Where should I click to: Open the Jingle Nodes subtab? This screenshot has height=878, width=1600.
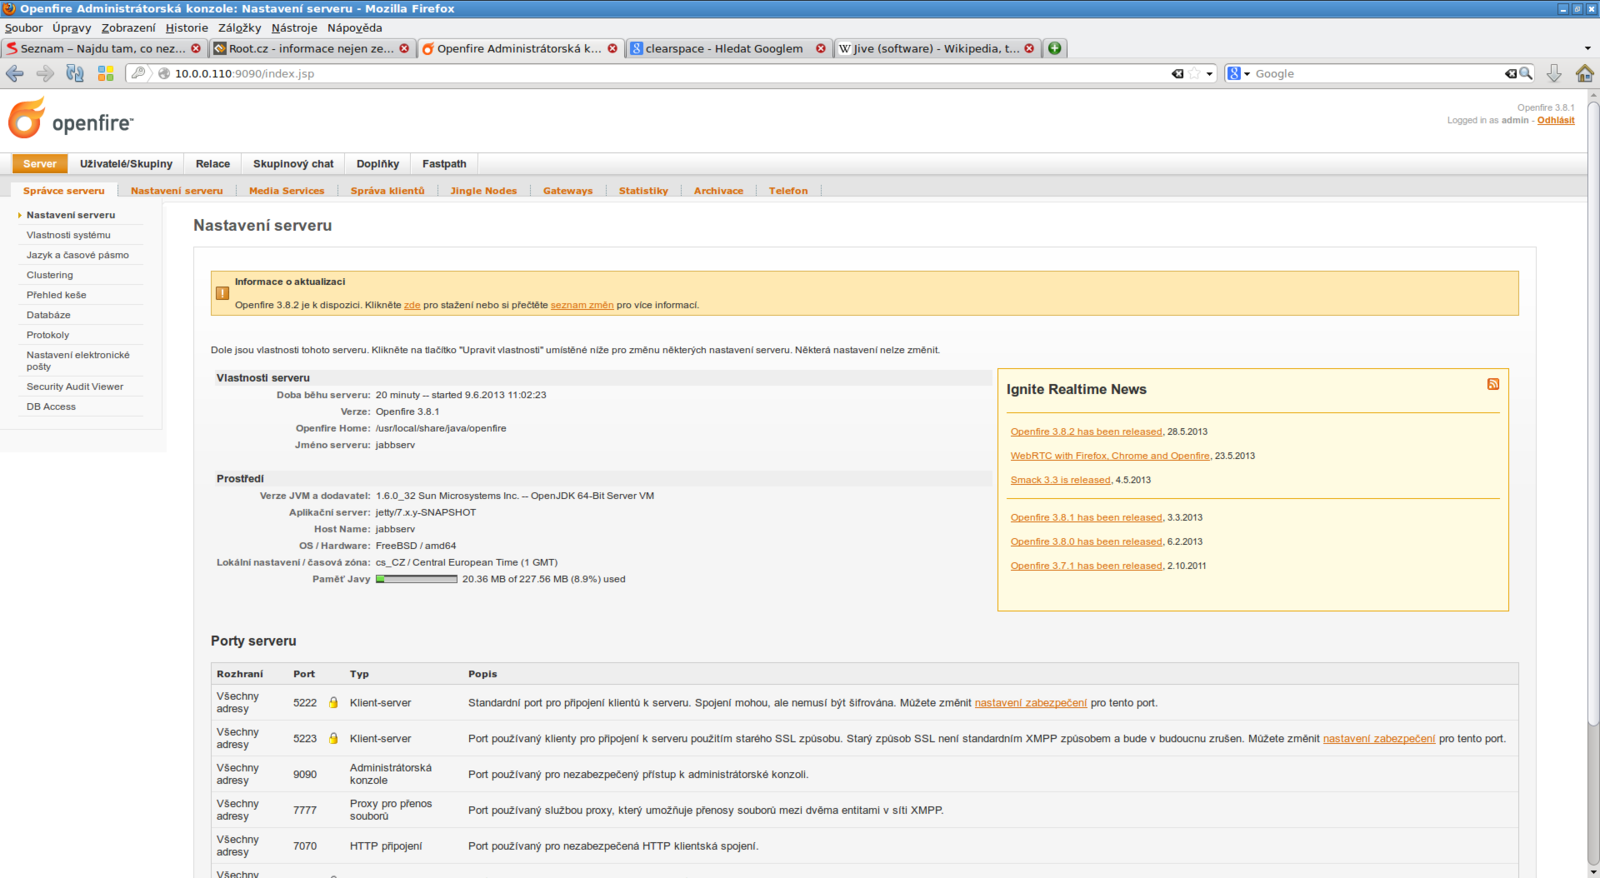pyautogui.click(x=484, y=191)
